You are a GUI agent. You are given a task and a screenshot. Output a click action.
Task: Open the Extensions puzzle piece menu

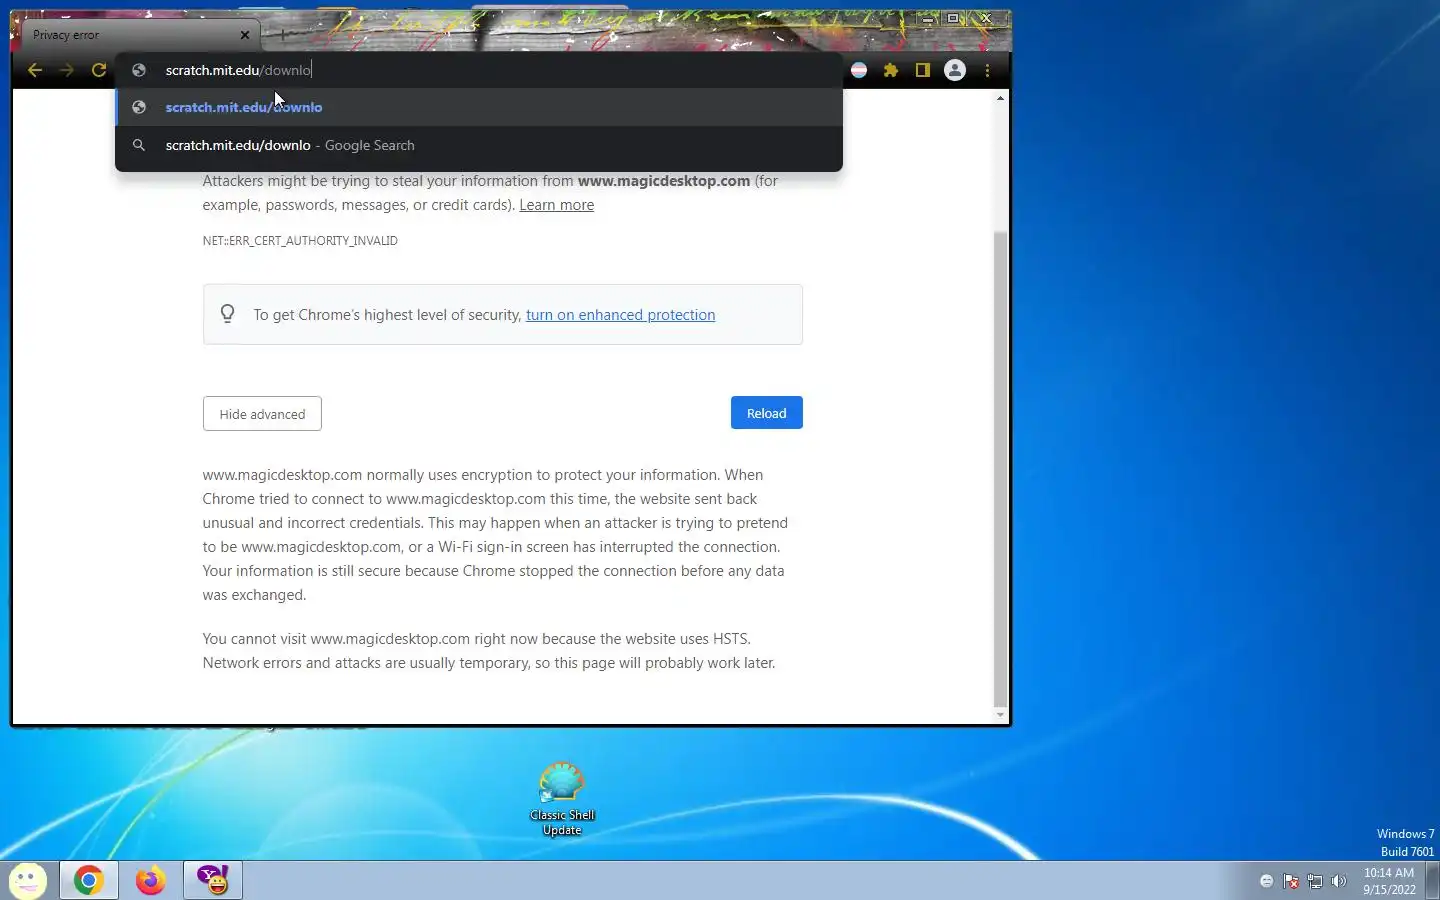[x=891, y=70]
